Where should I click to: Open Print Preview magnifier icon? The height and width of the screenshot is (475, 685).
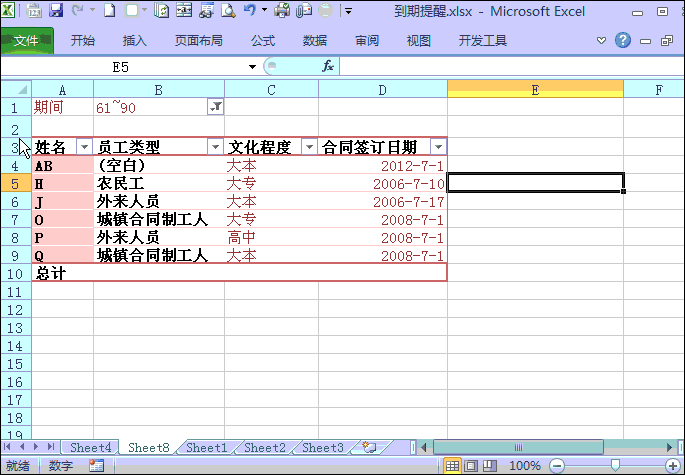[x=228, y=10]
